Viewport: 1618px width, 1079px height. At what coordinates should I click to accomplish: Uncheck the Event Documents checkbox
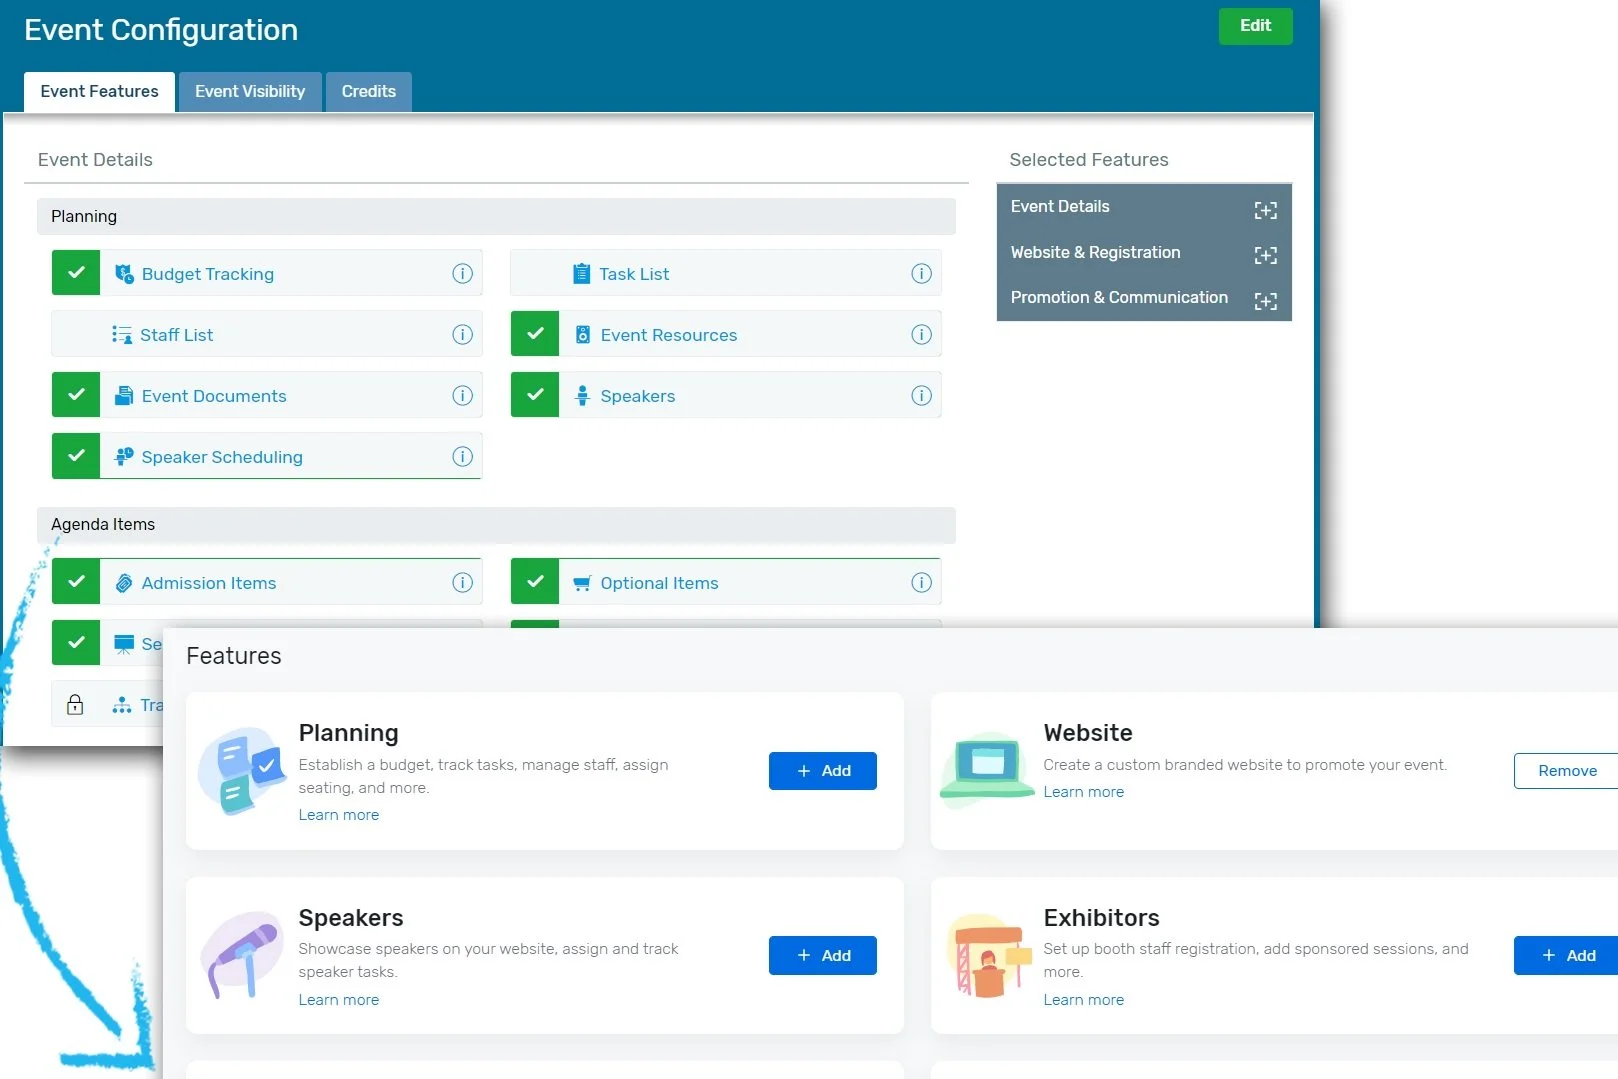point(76,394)
